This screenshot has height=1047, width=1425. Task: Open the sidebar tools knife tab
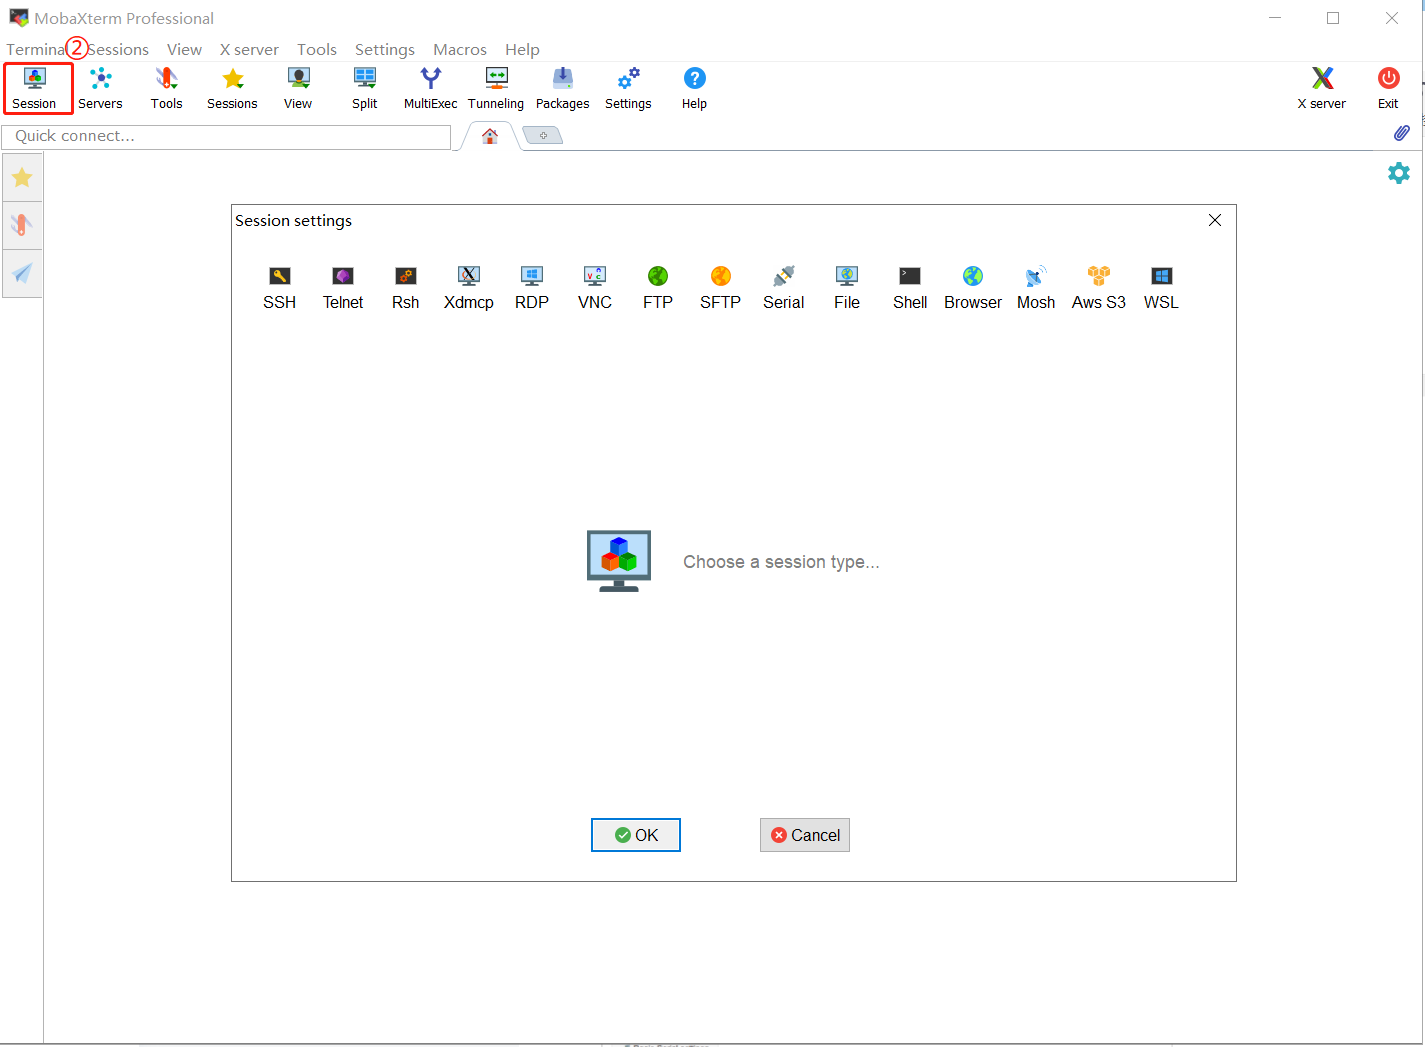click(22, 225)
